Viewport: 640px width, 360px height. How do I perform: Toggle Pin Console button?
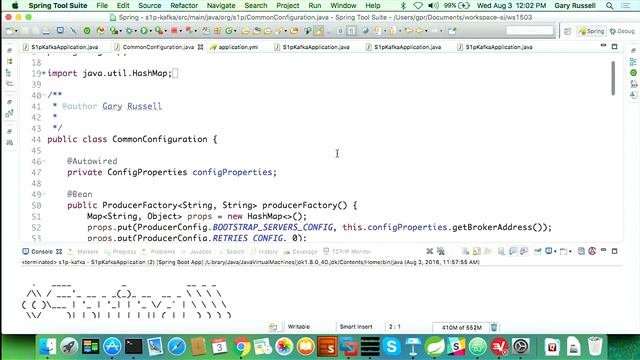click(x=538, y=251)
